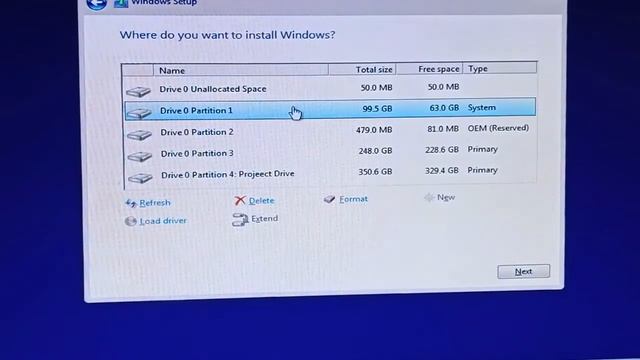This screenshot has height=360, width=640.
Task: Open Load driver option
Action: 163,221
